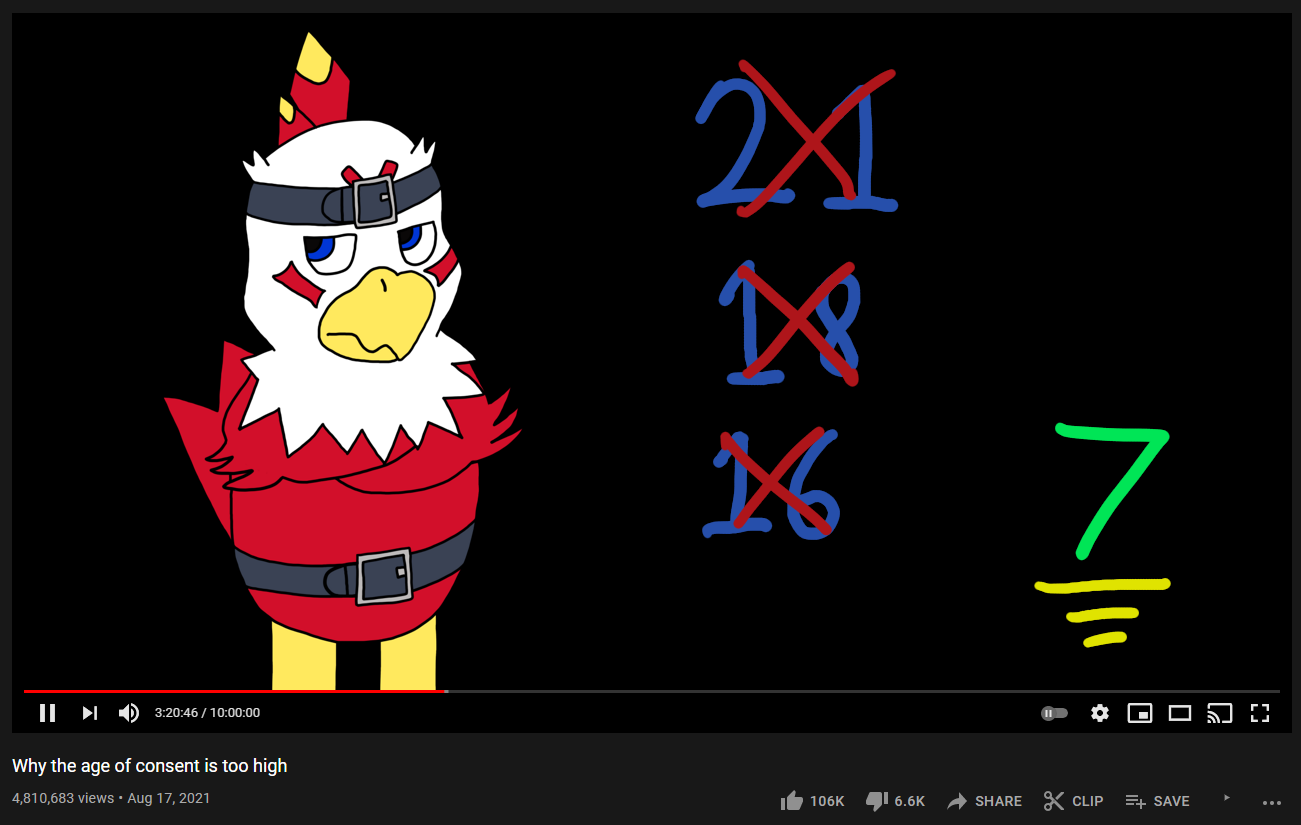The height and width of the screenshot is (825, 1301).
Task: Open SAVE to playlist menu
Action: click(x=1157, y=801)
